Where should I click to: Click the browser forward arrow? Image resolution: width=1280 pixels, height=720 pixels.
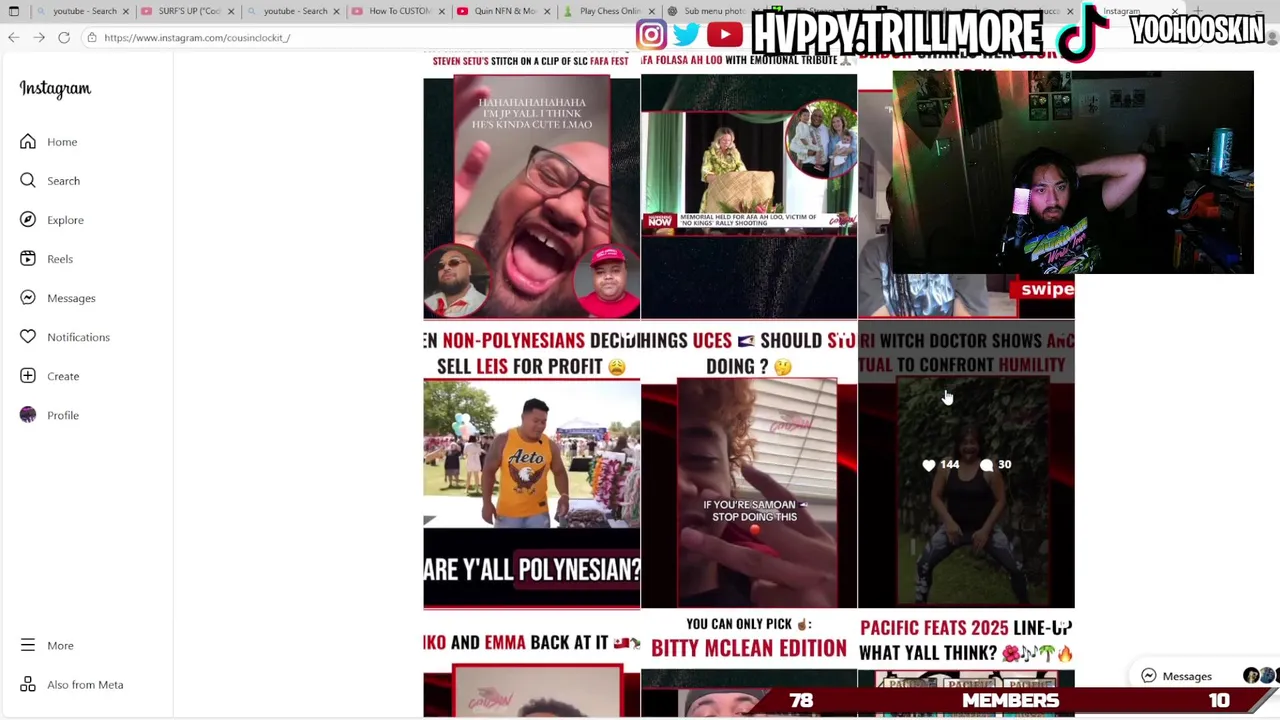point(39,38)
